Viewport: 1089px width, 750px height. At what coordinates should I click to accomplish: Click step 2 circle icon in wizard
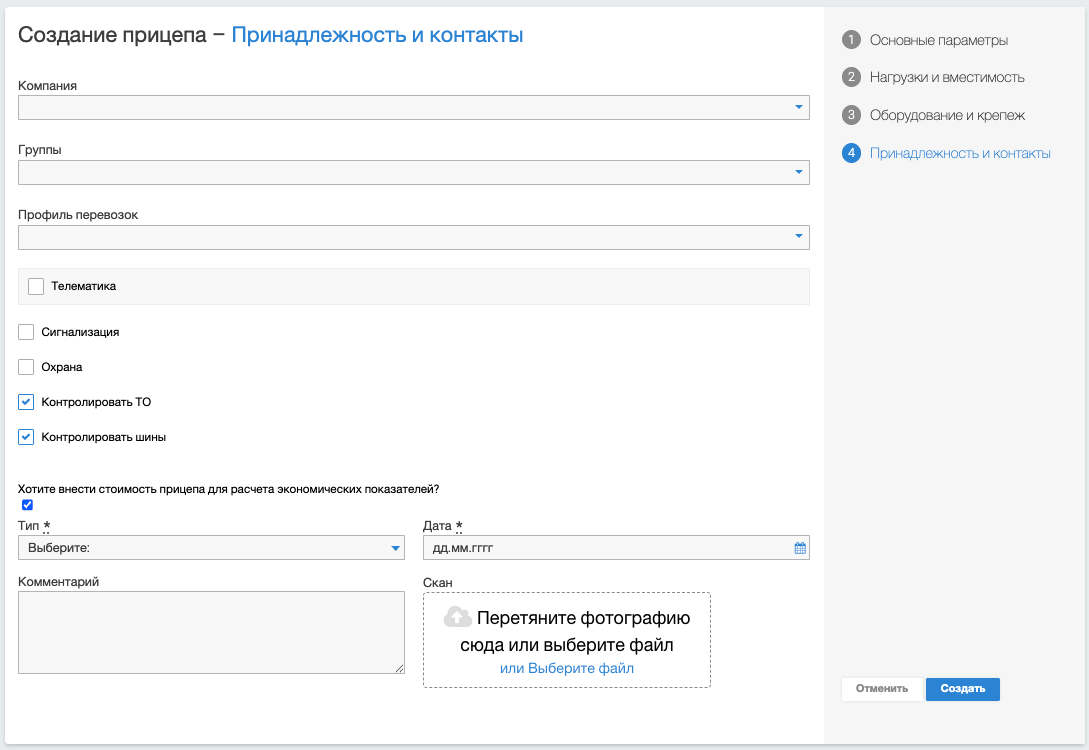tap(852, 77)
